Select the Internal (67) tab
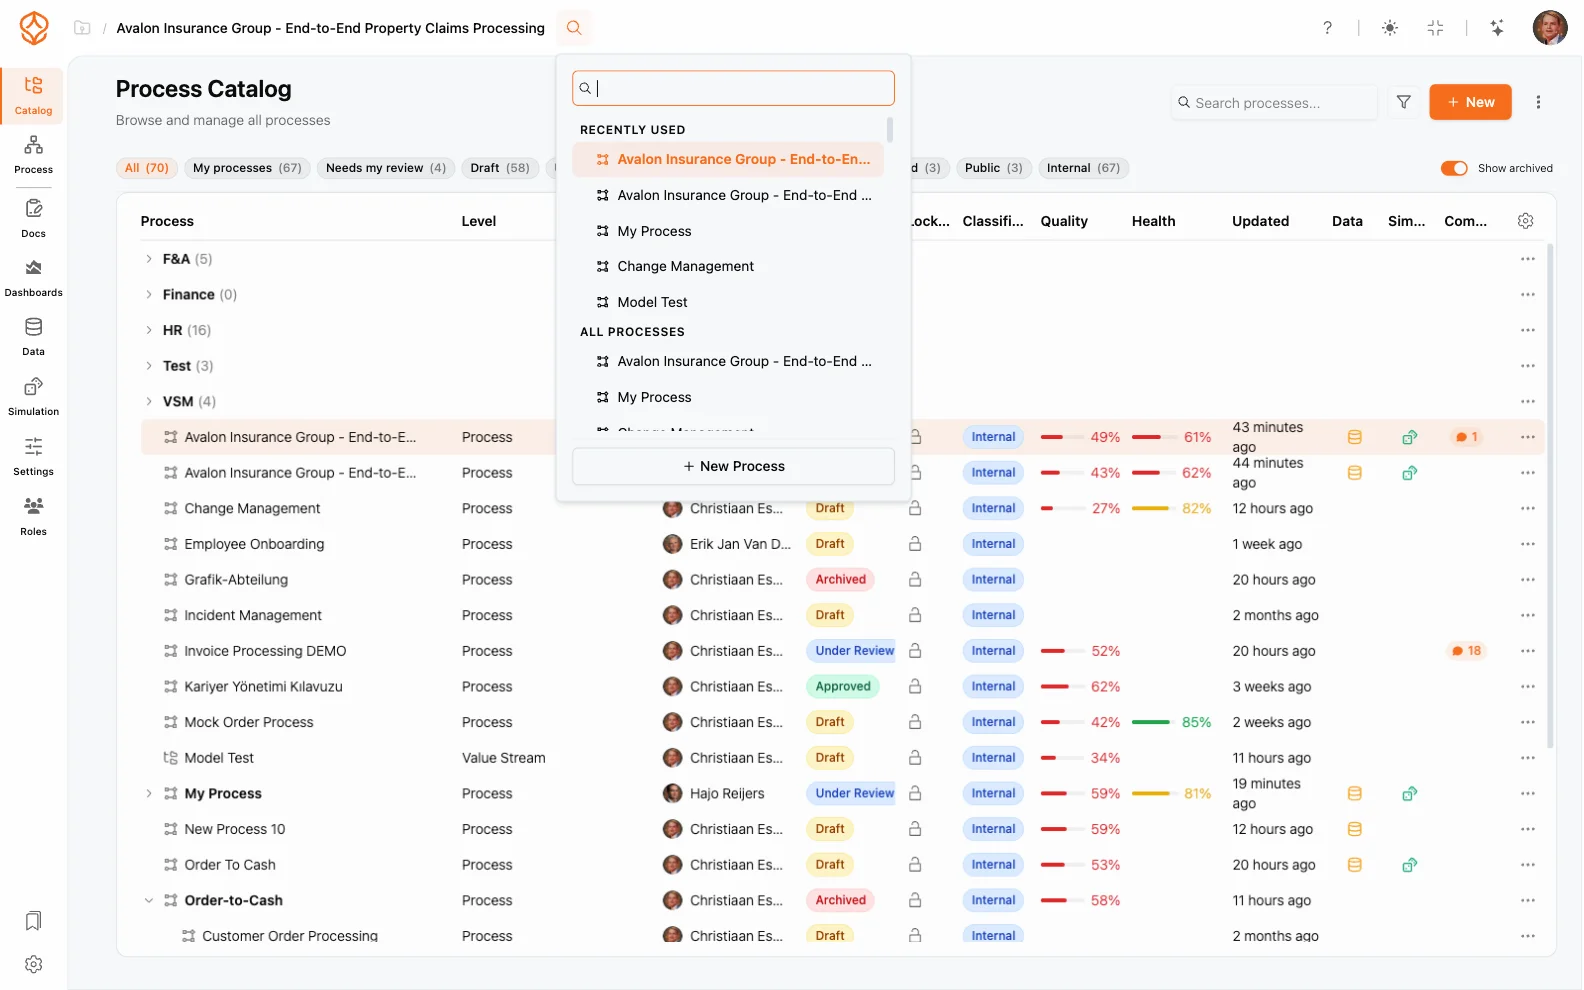This screenshot has height=990, width=1584. tap(1083, 168)
